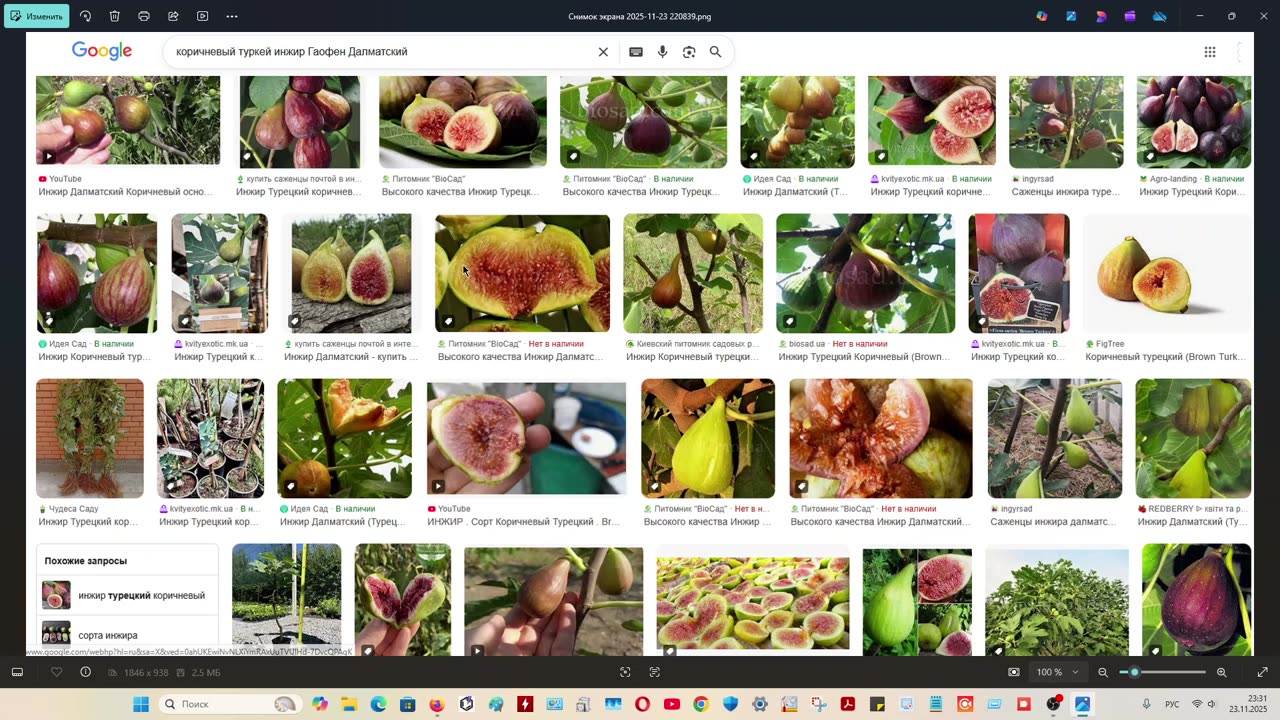Click the file name title 'Снимок экрана 2025-11-23 220839.png'
This screenshot has width=1280, height=720.
(x=640, y=16)
